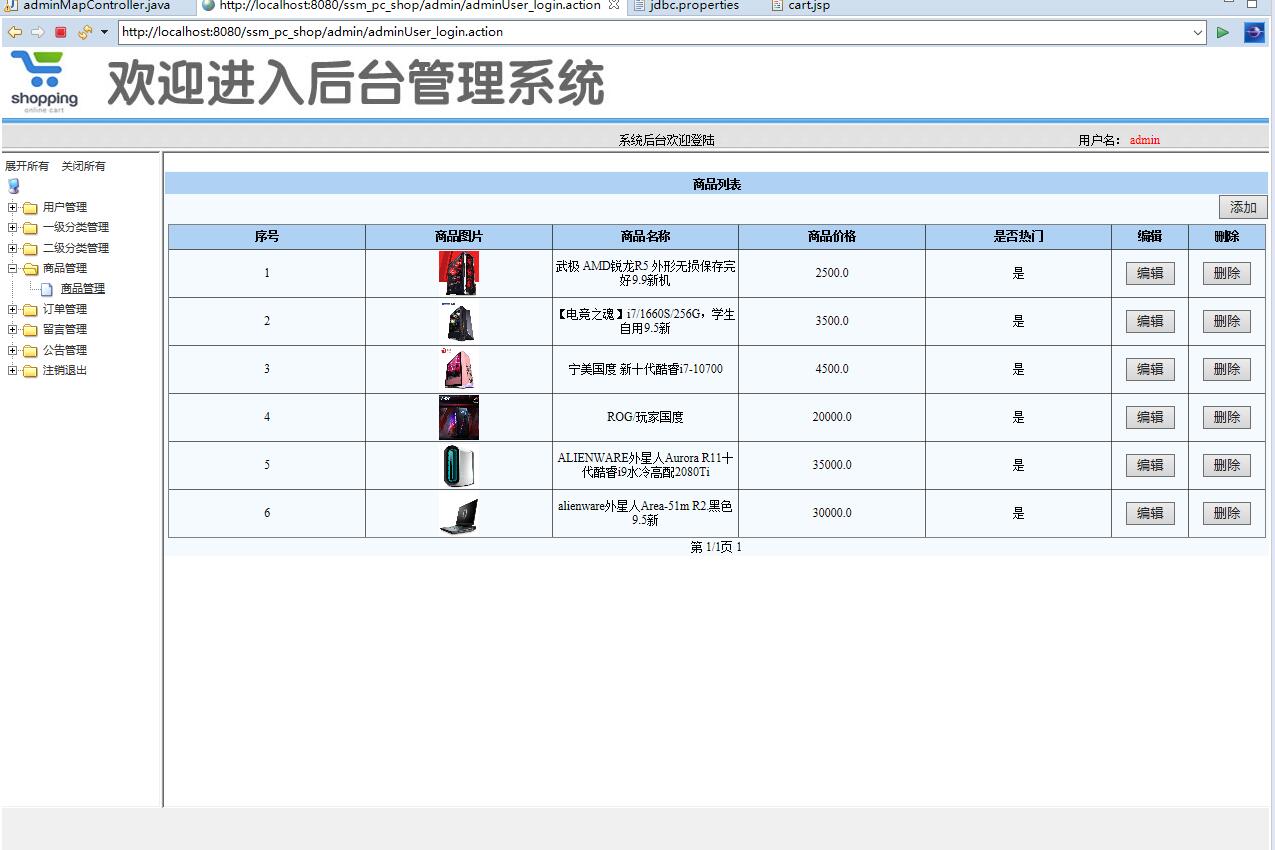Click the refresh page icon
This screenshot has height=850, width=1275.
(x=85, y=32)
